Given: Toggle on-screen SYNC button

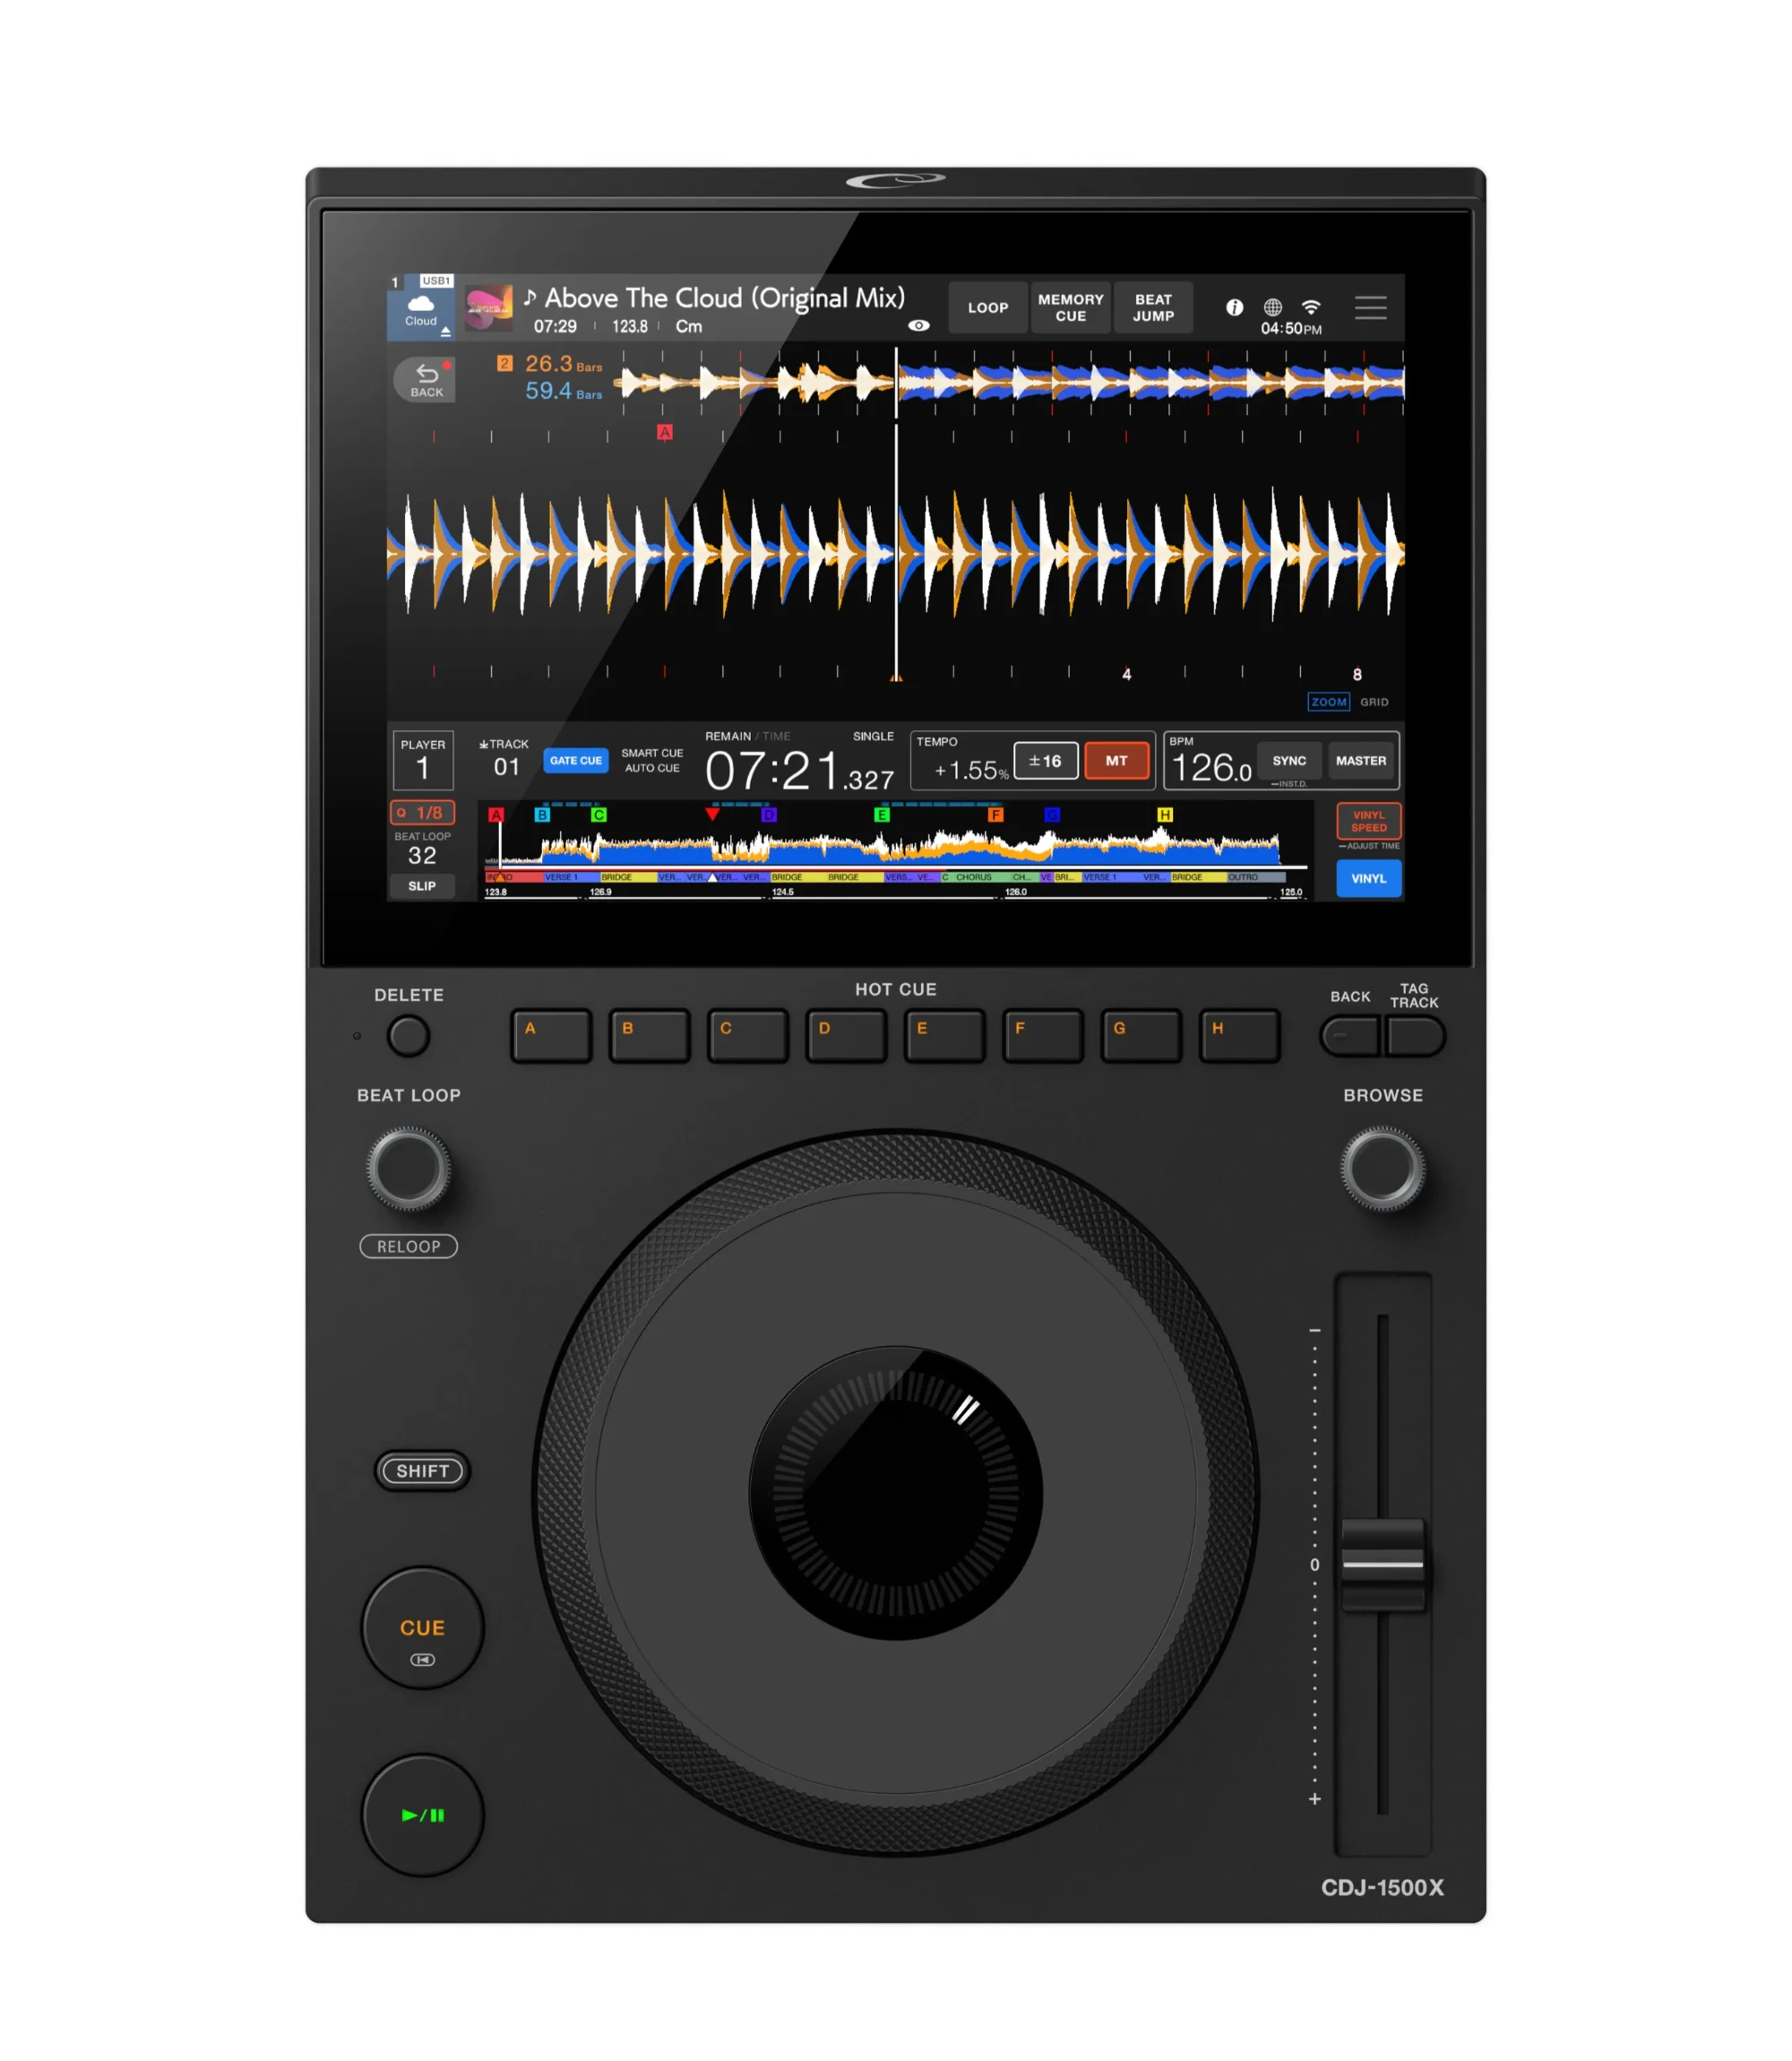Looking at the screenshot, I should point(1289,761).
